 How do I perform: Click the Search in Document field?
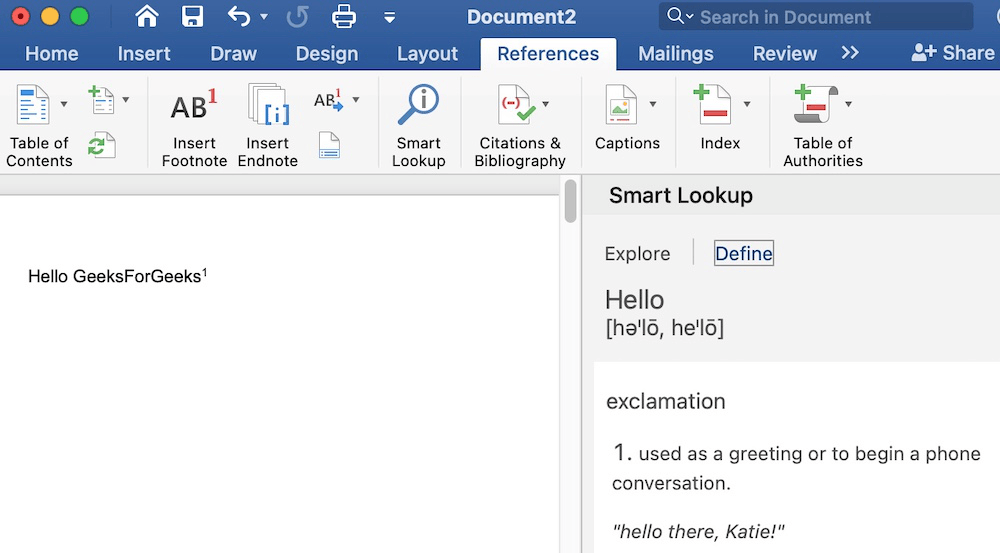click(816, 17)
